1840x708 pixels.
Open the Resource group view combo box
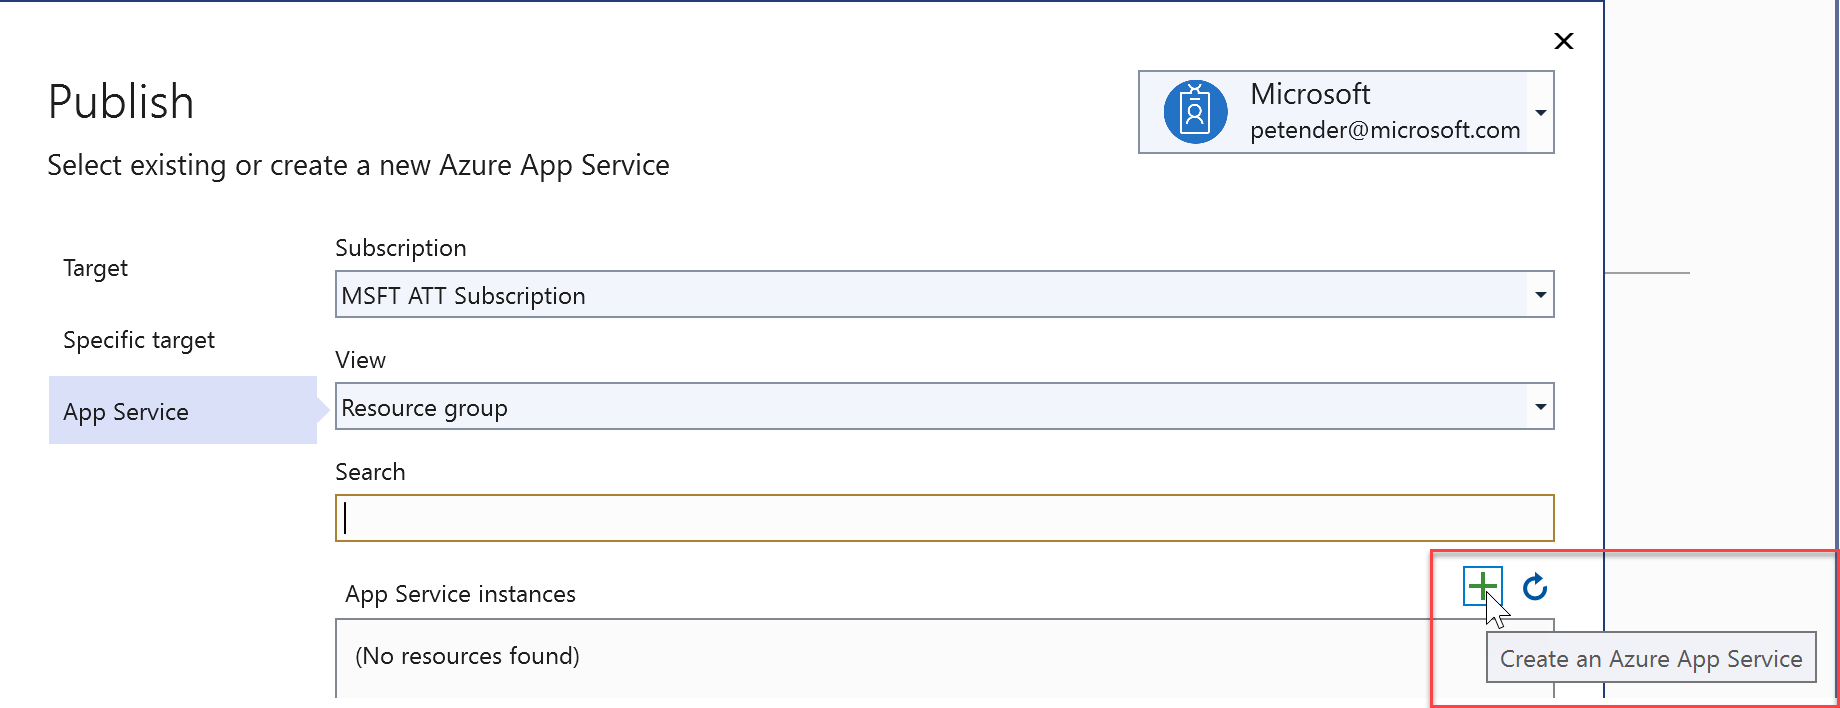tap(930, 407)
